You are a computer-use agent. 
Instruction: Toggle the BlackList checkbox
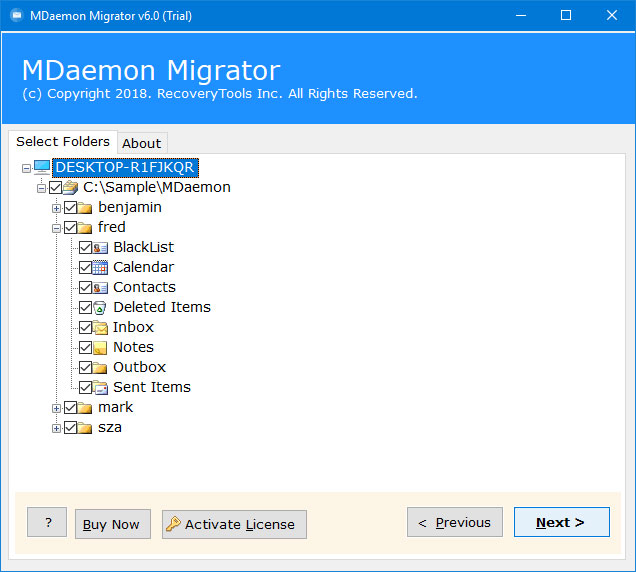pos(86,247)
